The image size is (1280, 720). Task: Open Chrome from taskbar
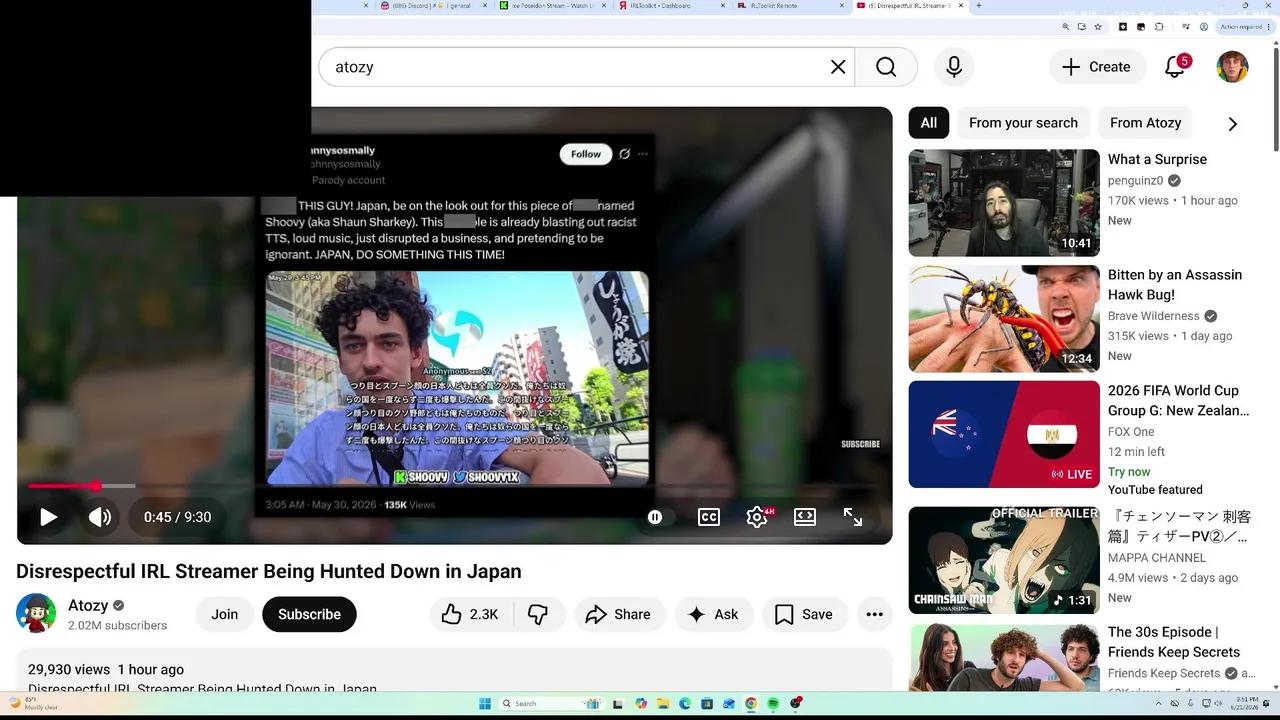751,703
